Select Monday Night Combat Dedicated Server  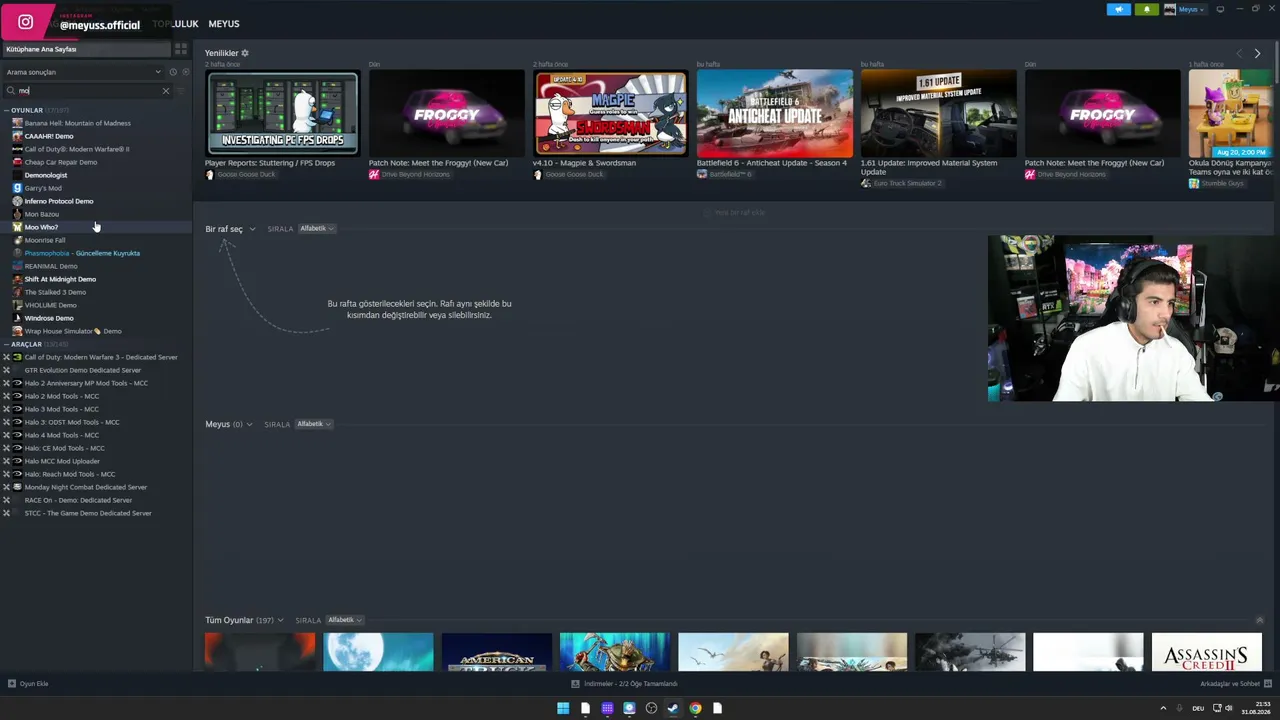coord(86,487)
